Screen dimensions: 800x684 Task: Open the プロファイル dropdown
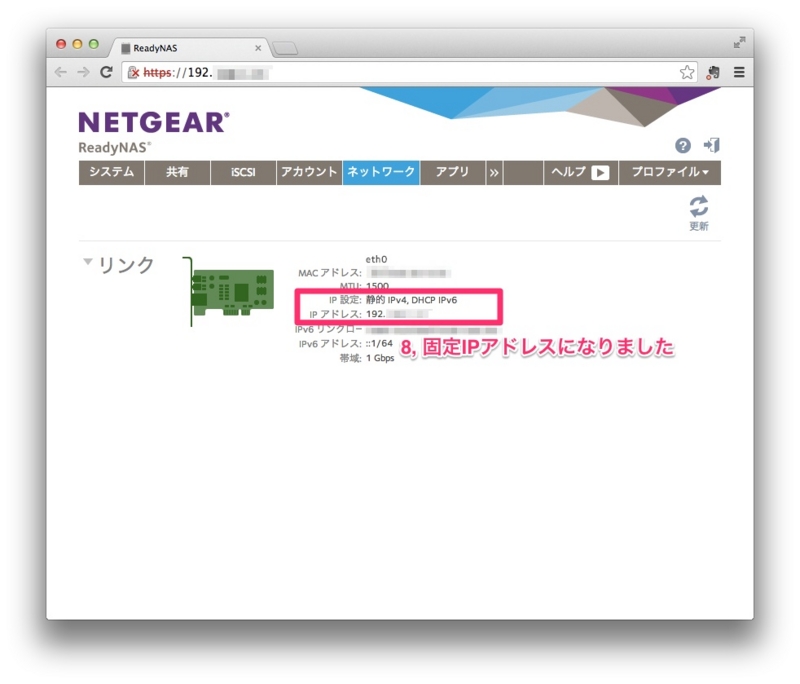(670, 172)
